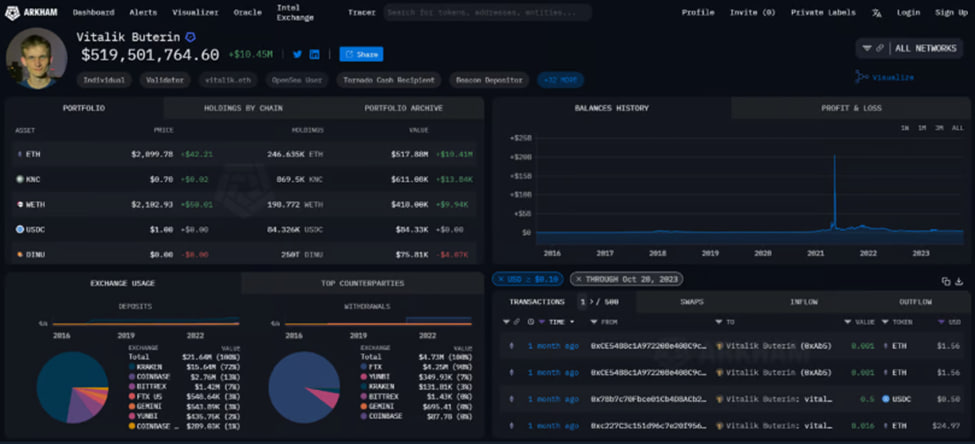The width and height of the screenshot is (975, 444).
Task: Open the FROM column filter
Action: tap(594, 322)
